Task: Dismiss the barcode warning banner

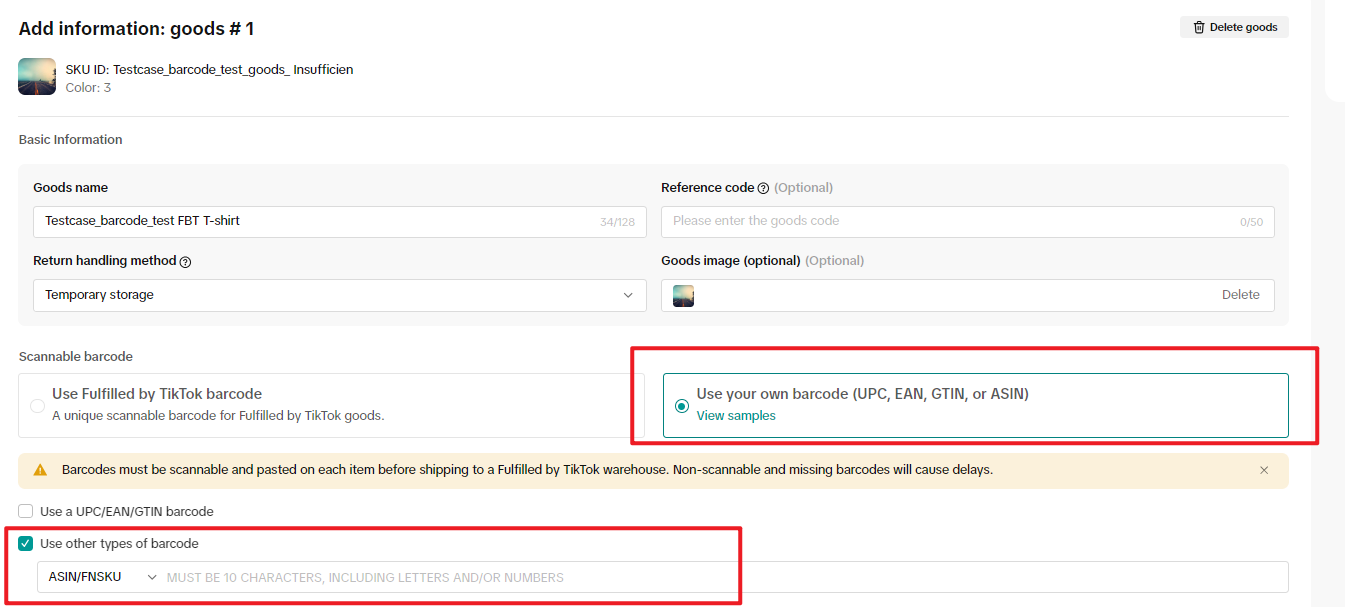Action: tap(1264, 470)
